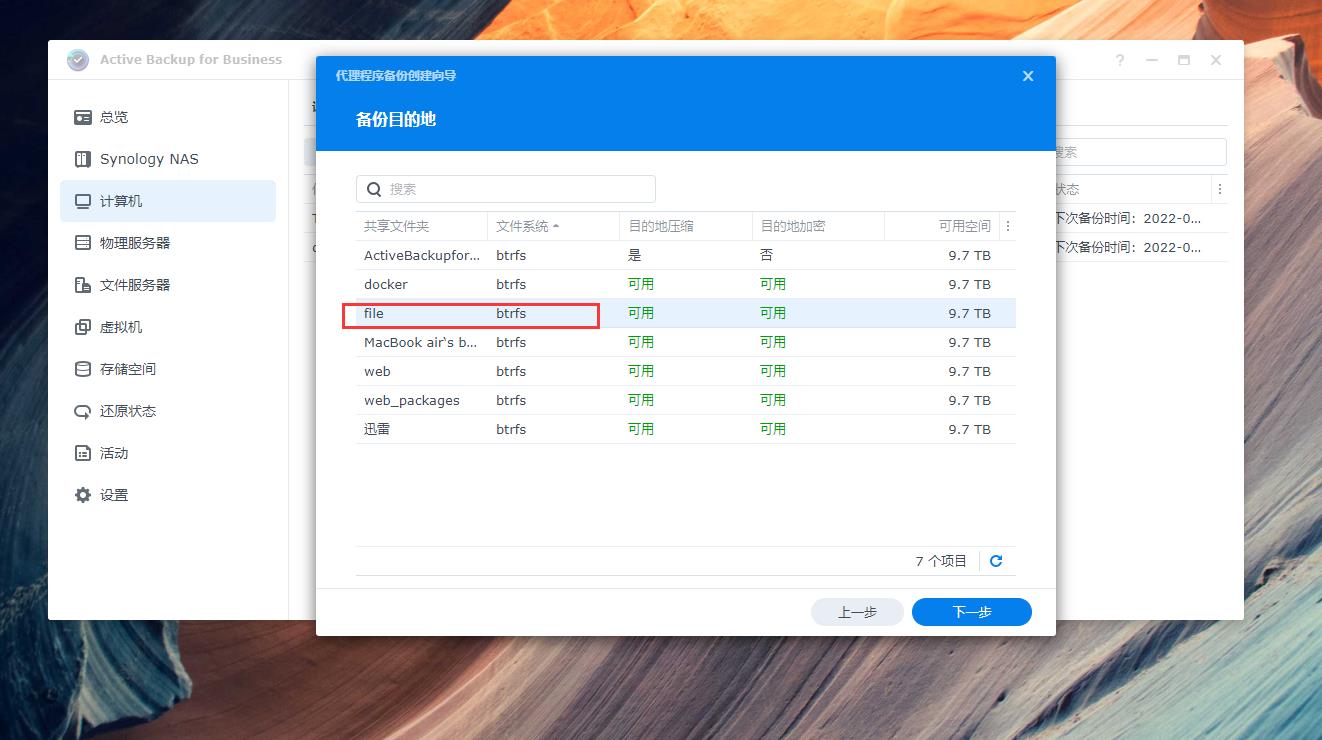Pick the web shared folder
This screenshot has height=740, width=1322.
(x=686, y=371)
